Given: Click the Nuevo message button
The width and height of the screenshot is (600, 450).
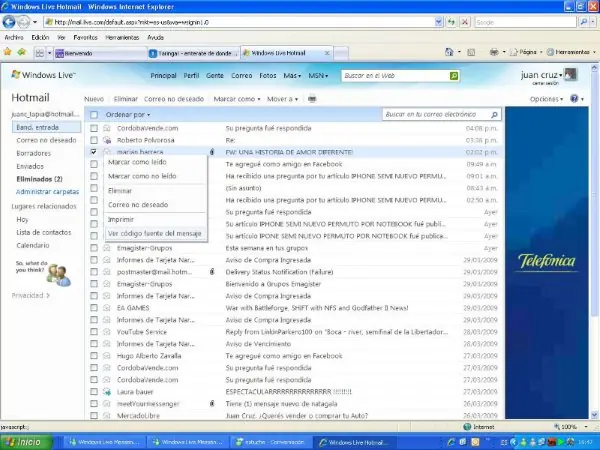Looking at the screenshot, I should 94,99.
